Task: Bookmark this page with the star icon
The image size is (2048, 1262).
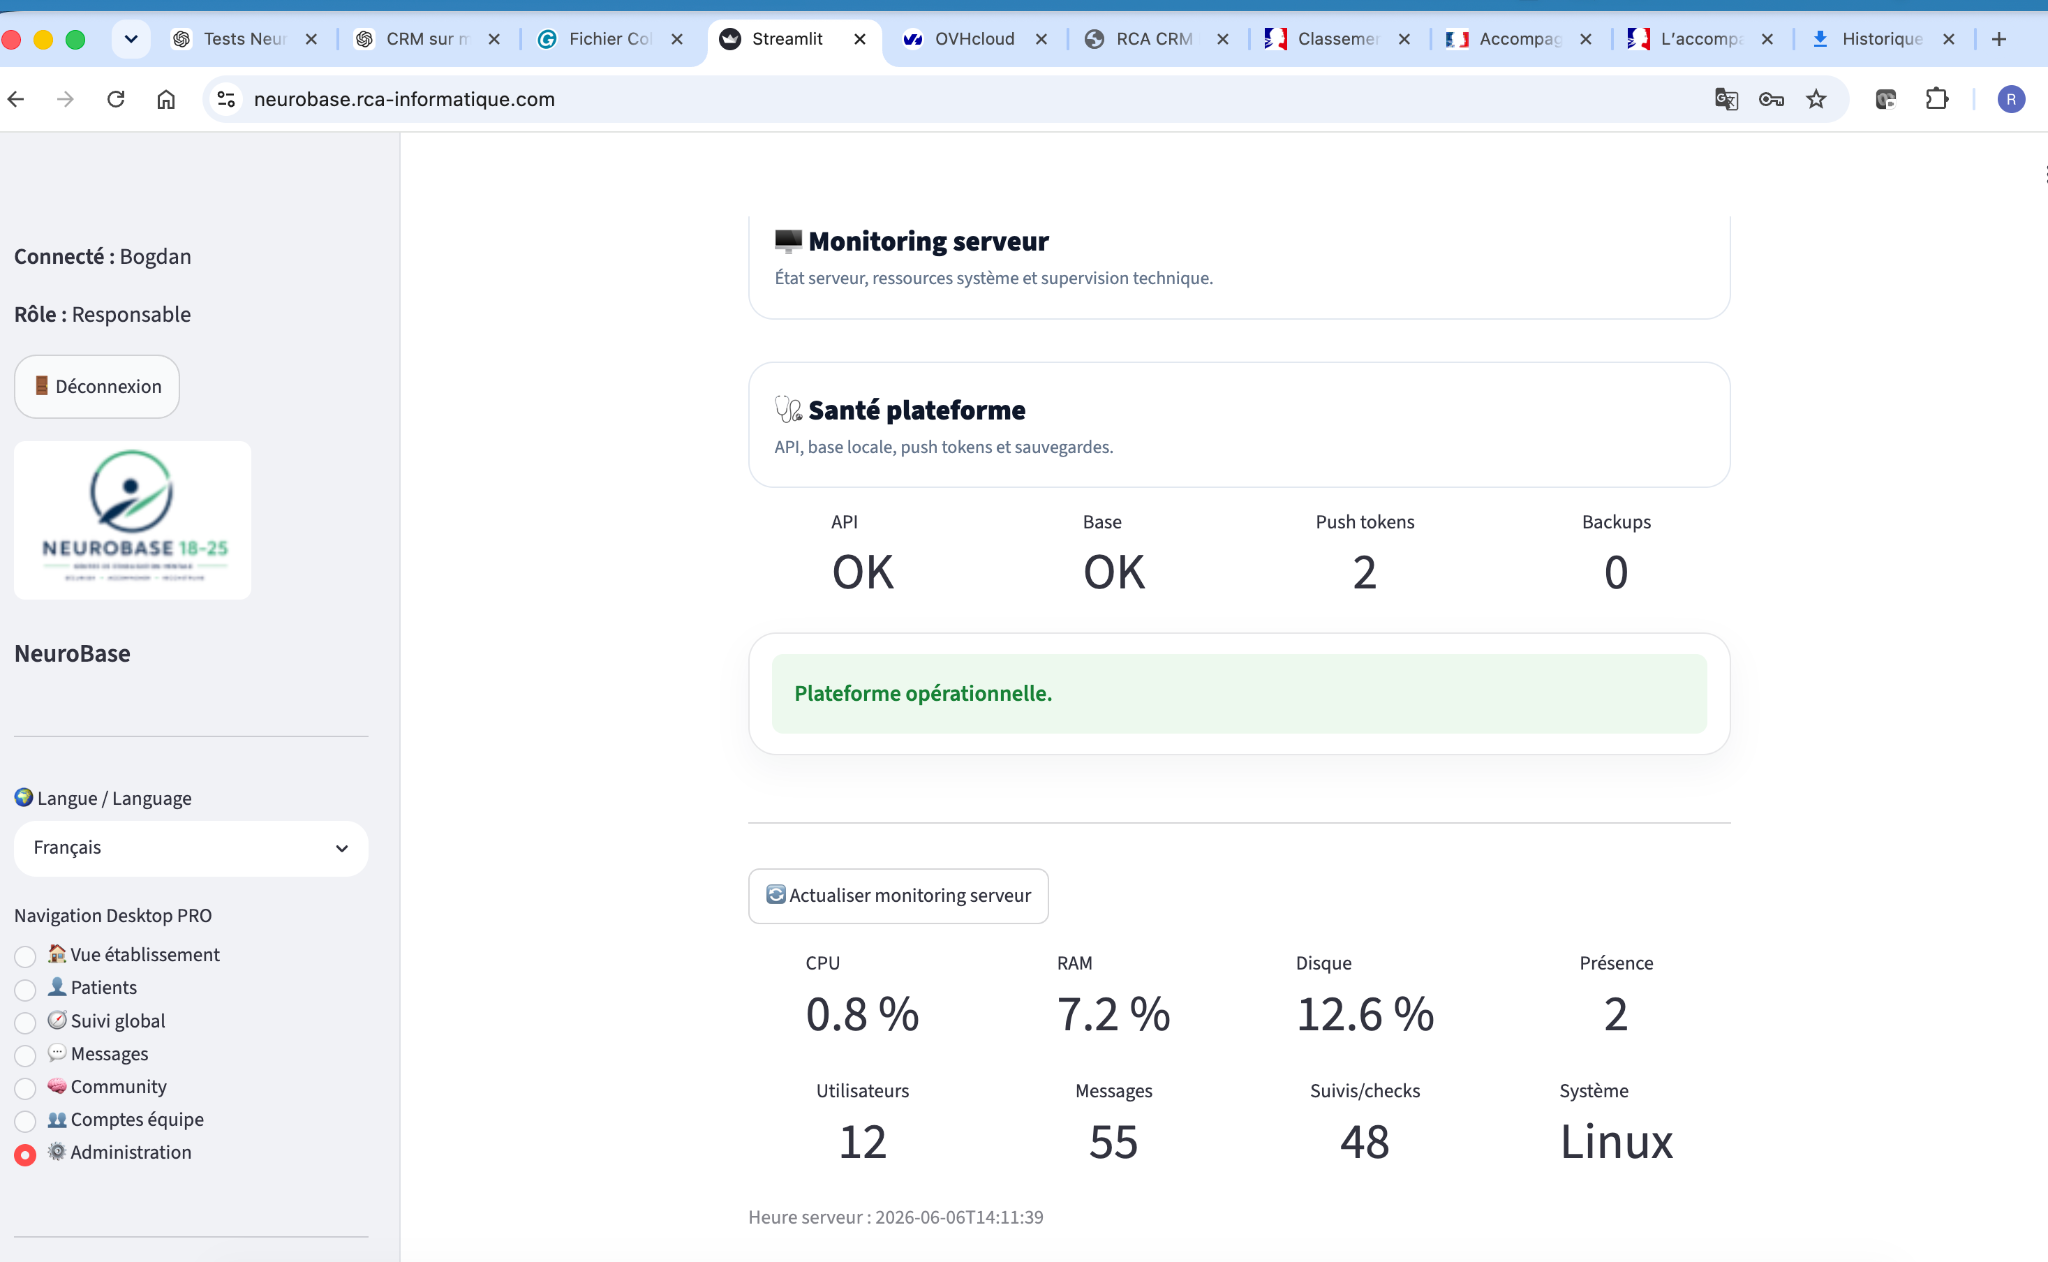Action: click(x=1816, y=99)
